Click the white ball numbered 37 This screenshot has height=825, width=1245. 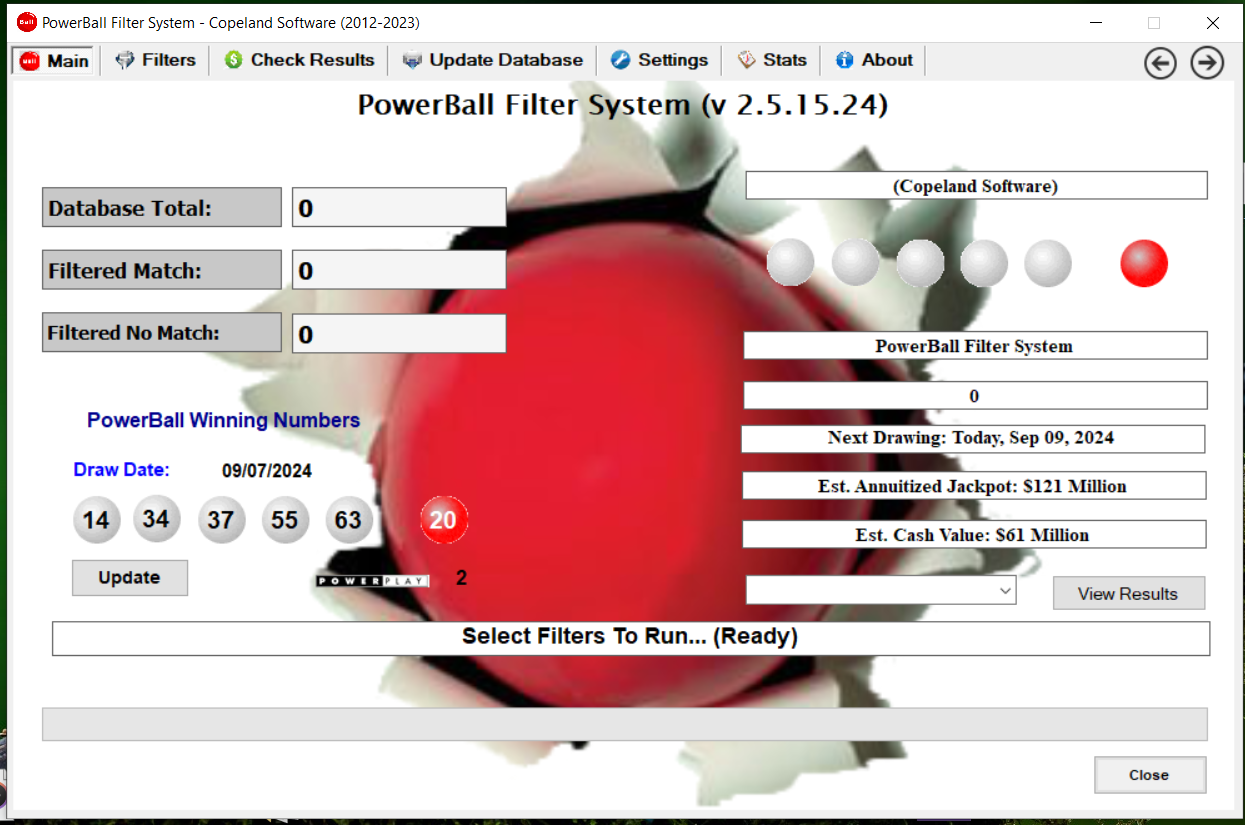(221, 520)
